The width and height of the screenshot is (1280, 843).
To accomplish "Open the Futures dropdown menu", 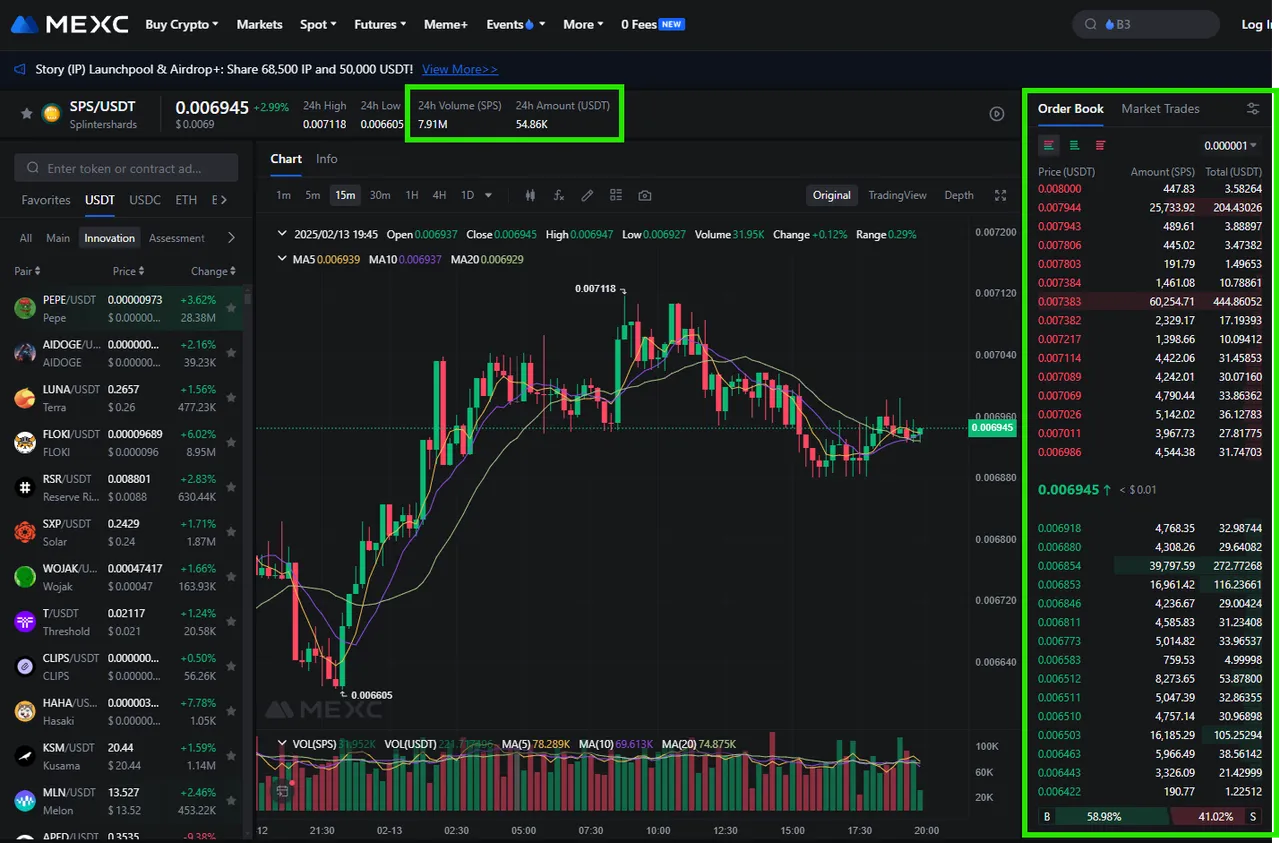I will point(380,24).
